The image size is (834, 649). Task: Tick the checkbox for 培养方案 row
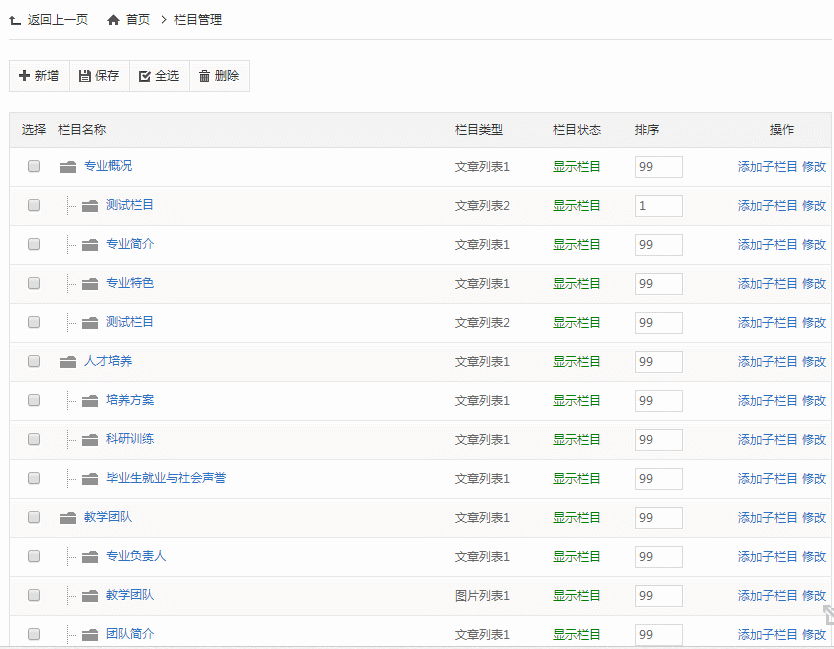(x=34, y=400)
